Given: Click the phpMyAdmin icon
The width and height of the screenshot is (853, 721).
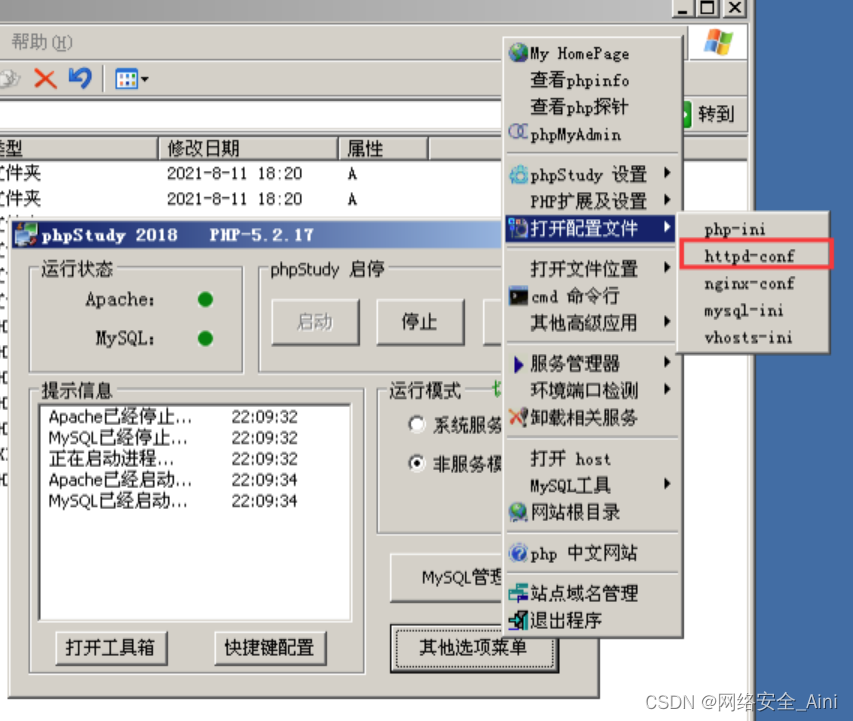Looking at the screenshot, I should tap(518, 132).
